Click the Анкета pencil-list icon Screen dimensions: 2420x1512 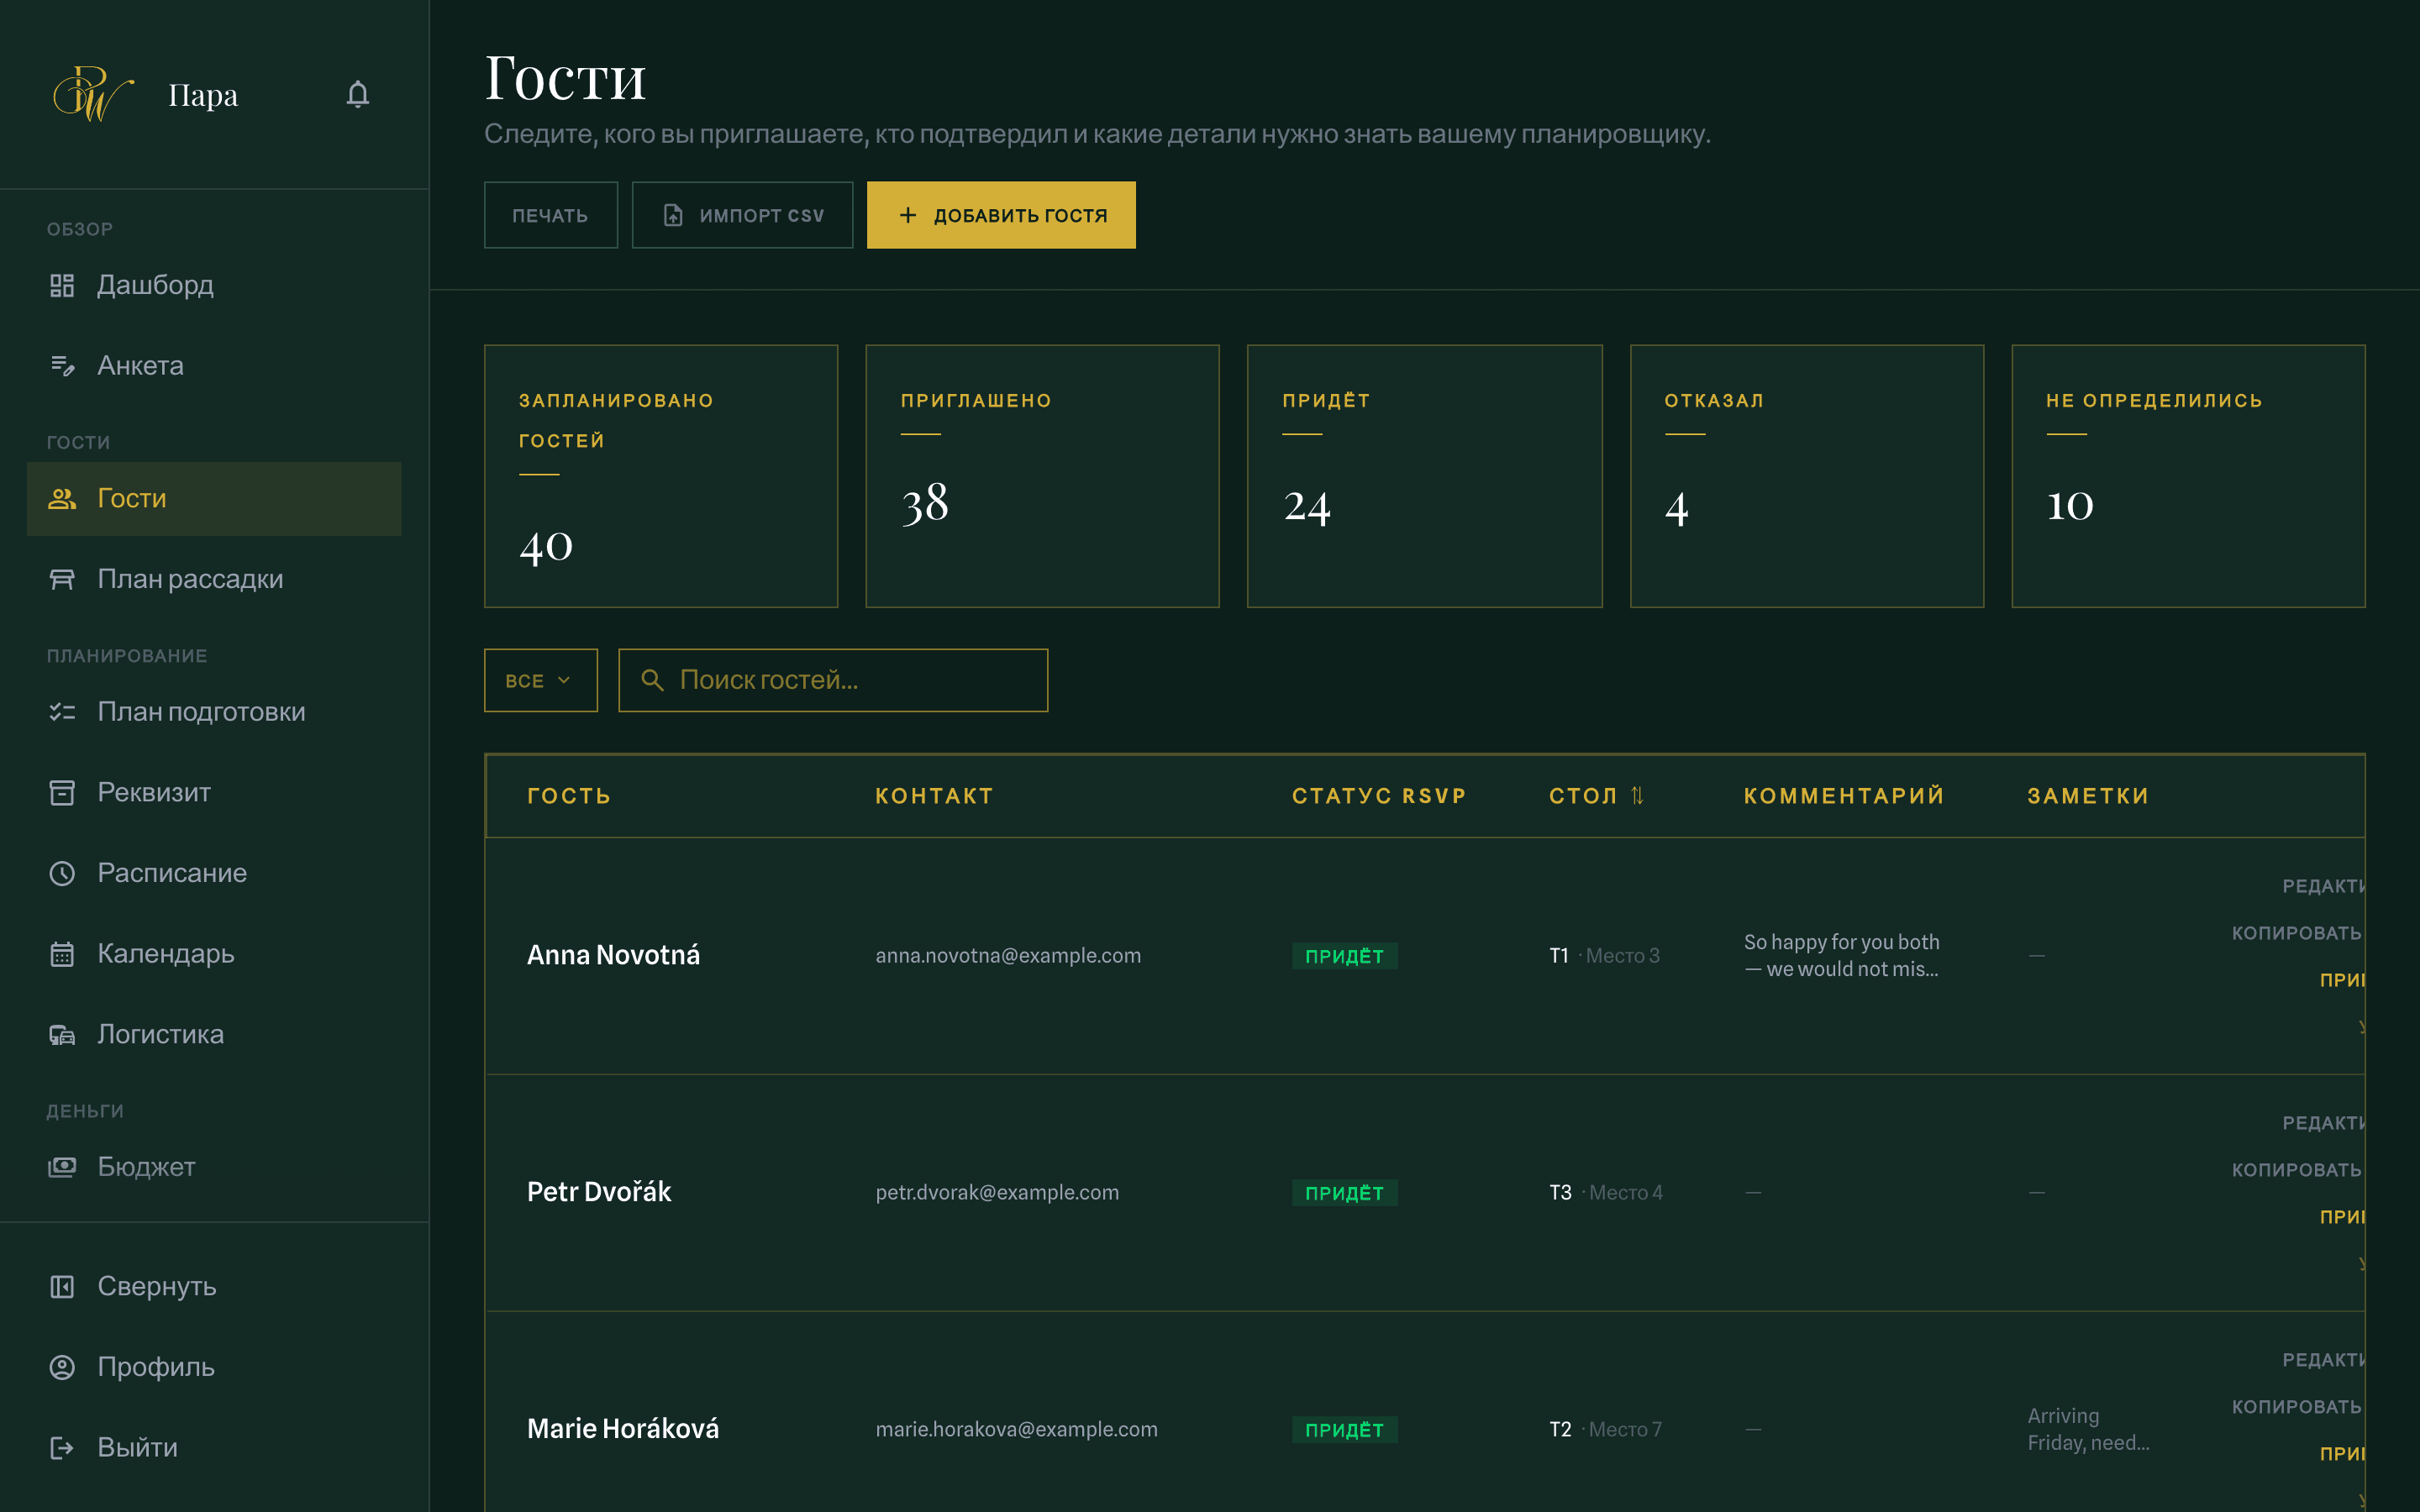tap(62, 366)
